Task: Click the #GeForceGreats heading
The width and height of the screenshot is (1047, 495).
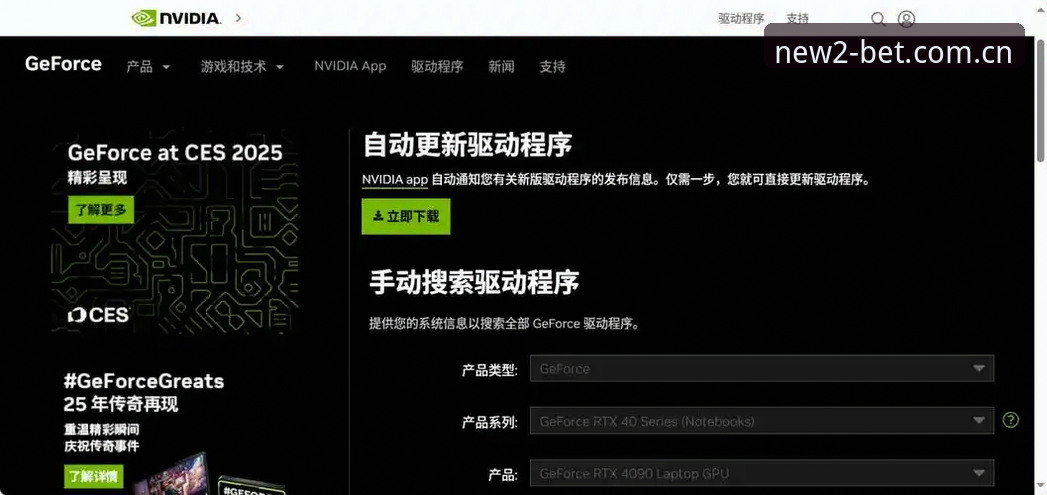Action: click(x=144, y=381)
